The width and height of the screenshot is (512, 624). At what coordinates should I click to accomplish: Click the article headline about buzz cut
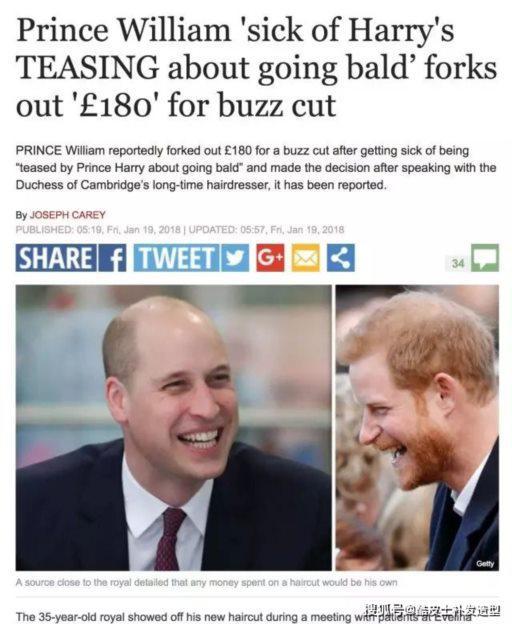(x=256, y=68)
